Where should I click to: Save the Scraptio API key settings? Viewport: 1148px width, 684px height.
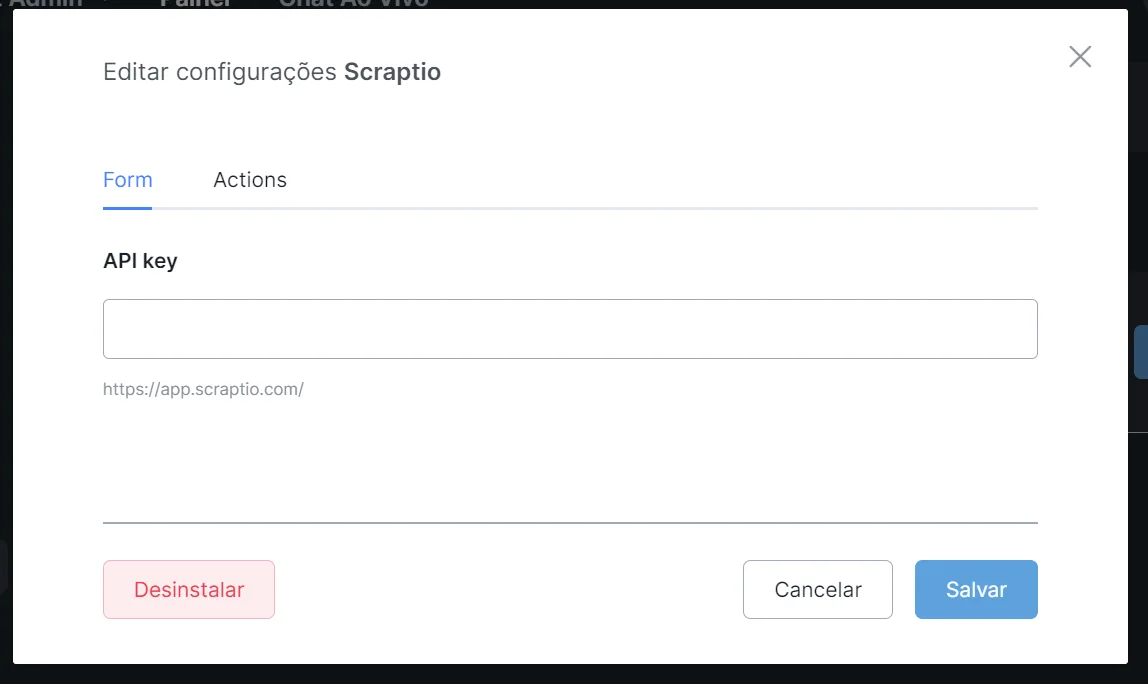coord(976,590)
